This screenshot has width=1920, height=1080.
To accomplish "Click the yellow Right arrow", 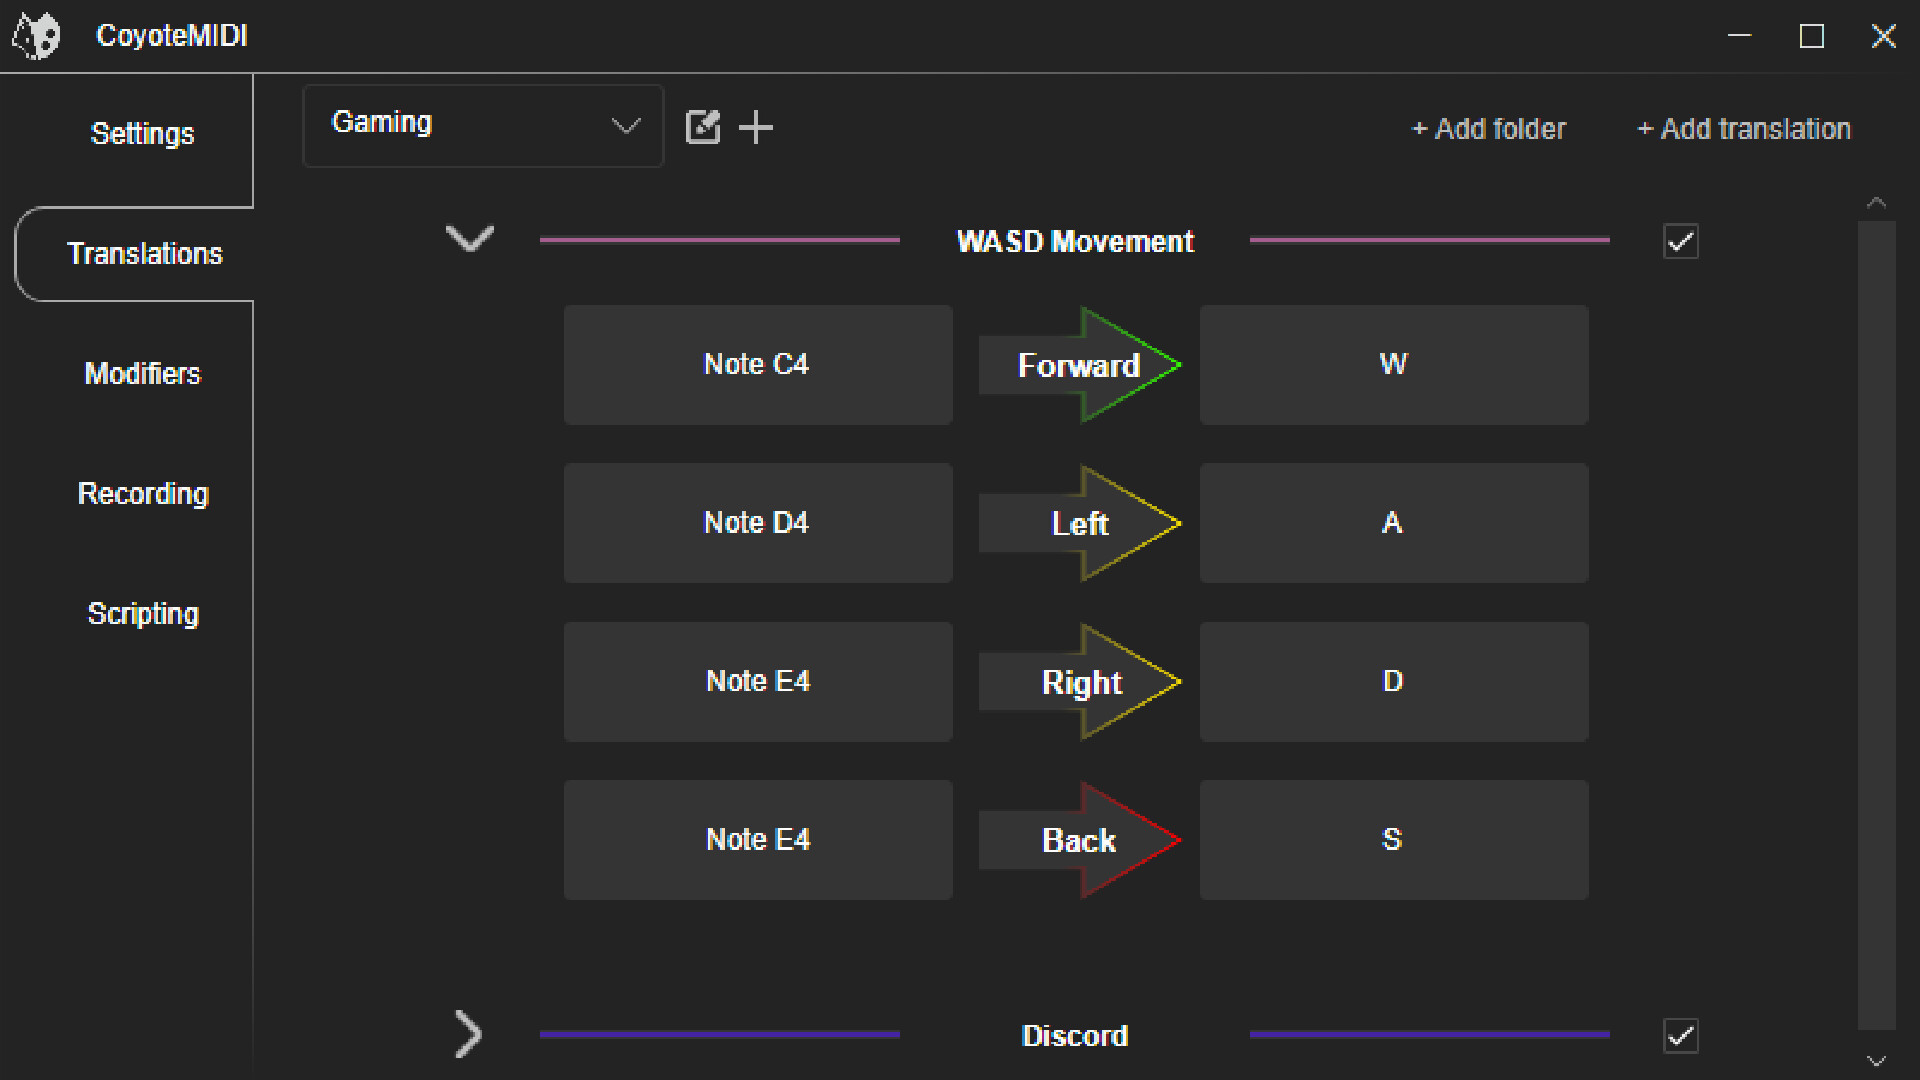I will tap(1080, 682).
